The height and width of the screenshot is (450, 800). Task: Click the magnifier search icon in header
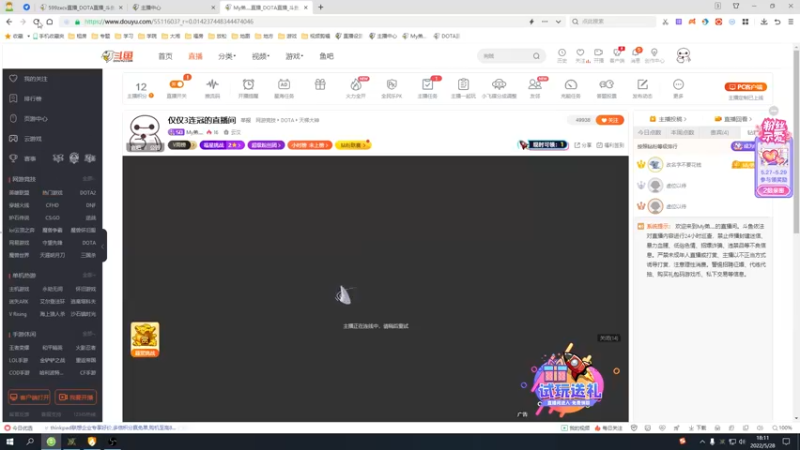pos(536,56)
